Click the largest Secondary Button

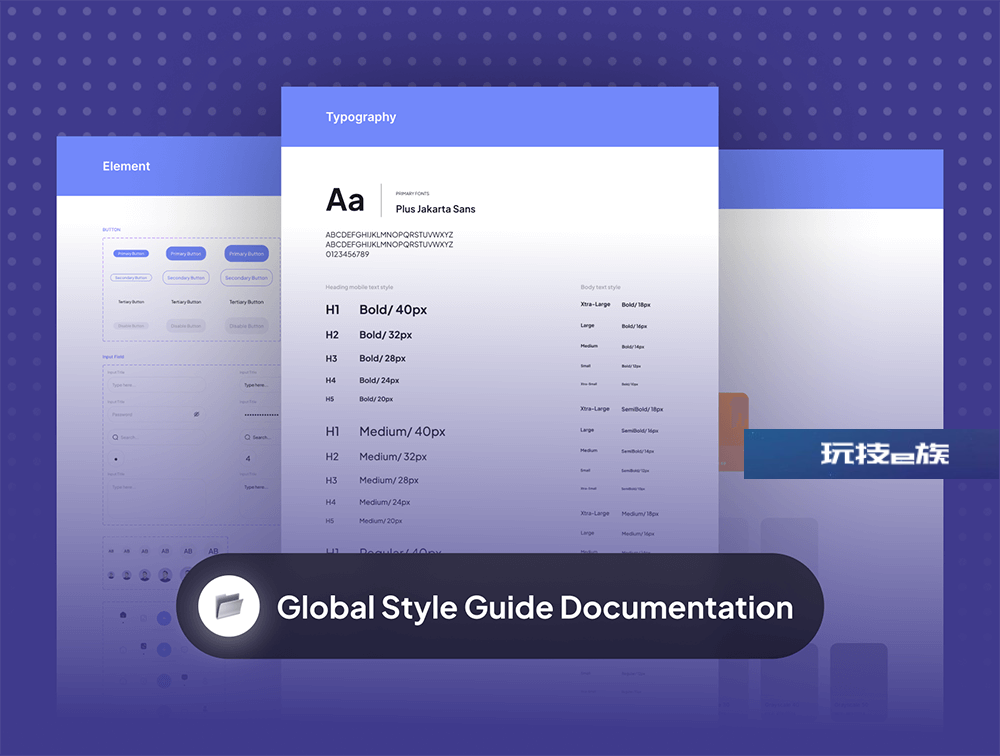(x=246, y=278)
